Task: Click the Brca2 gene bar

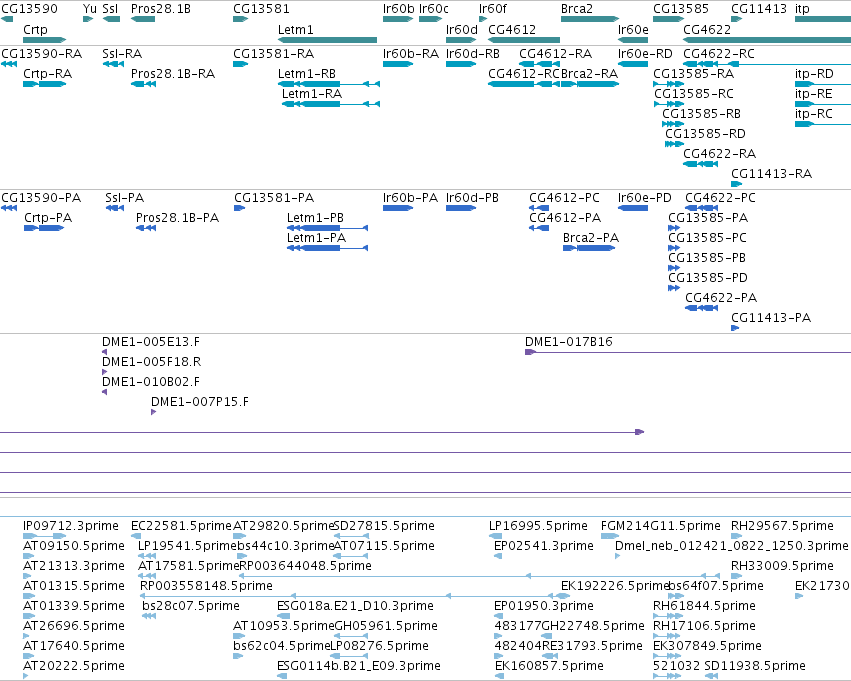Action: tap(589, 19)
